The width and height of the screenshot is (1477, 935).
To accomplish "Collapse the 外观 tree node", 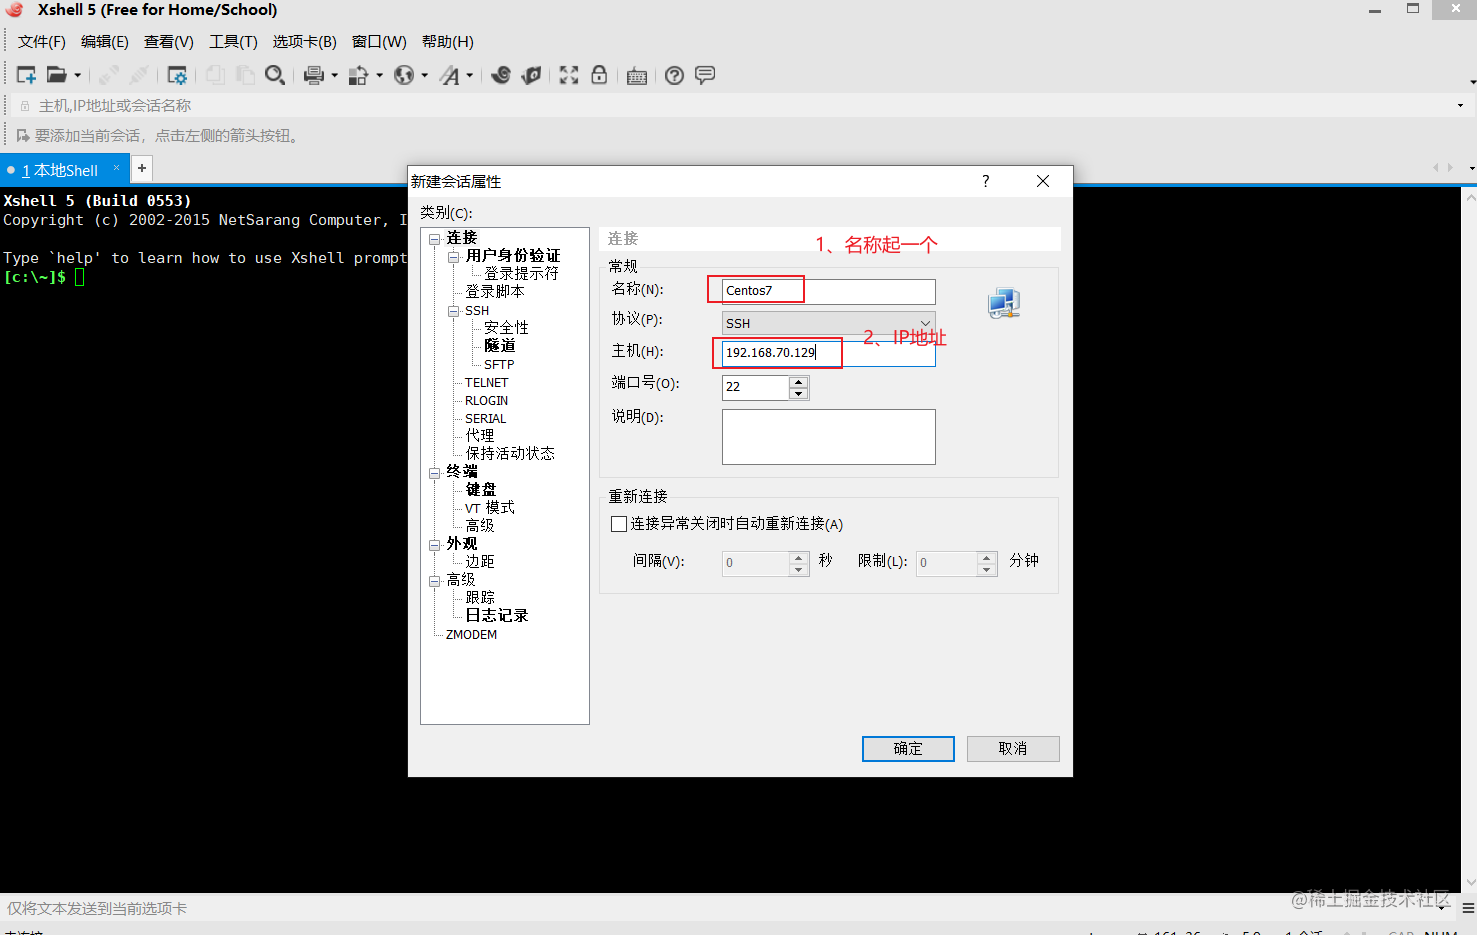I will 435,545.
